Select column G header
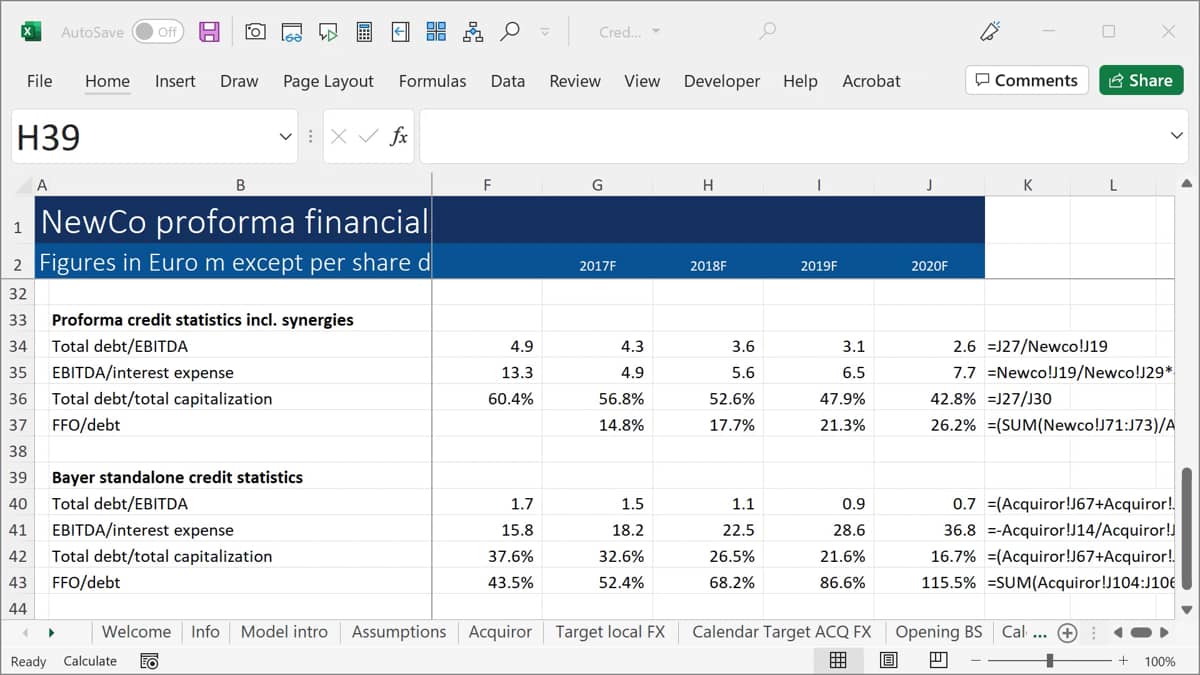 click(597, 186)
